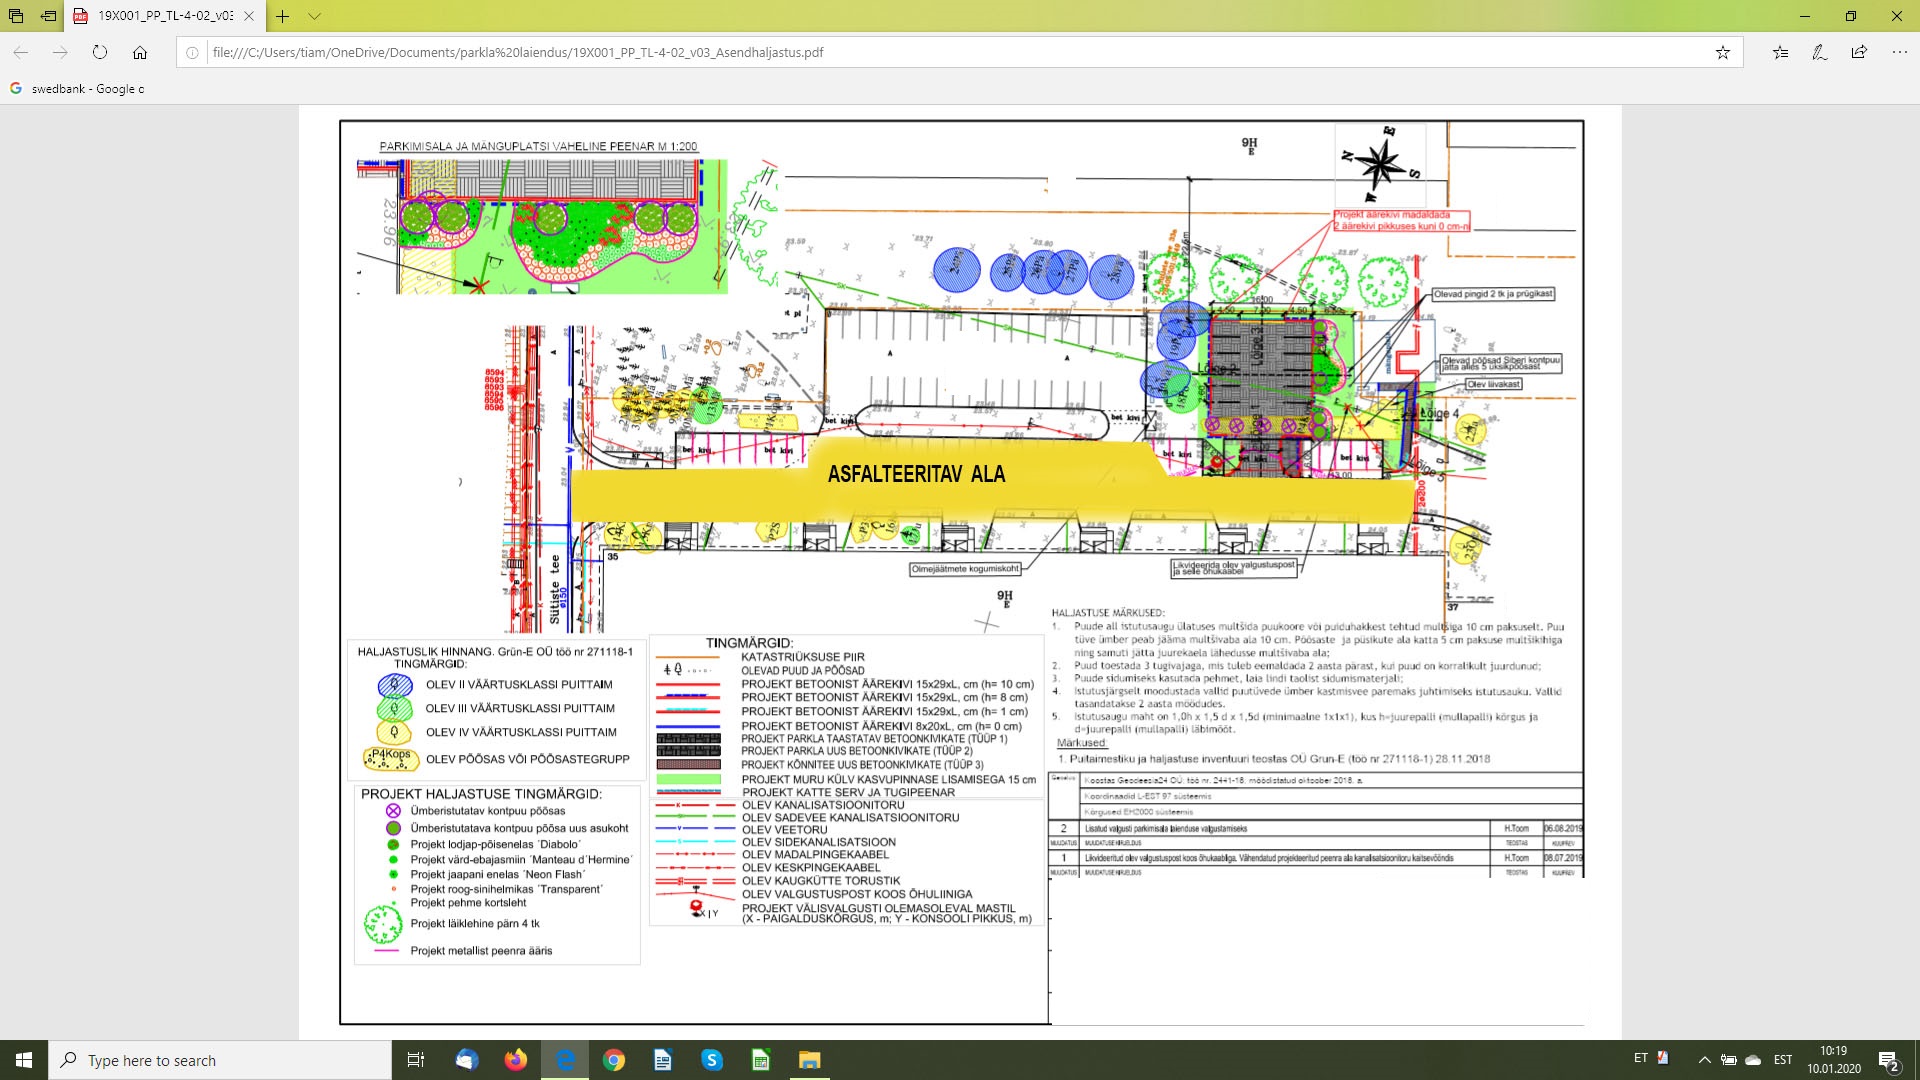
Task: Show hidden system tray icons chevron
Action: click(x=1704, y=1060)
